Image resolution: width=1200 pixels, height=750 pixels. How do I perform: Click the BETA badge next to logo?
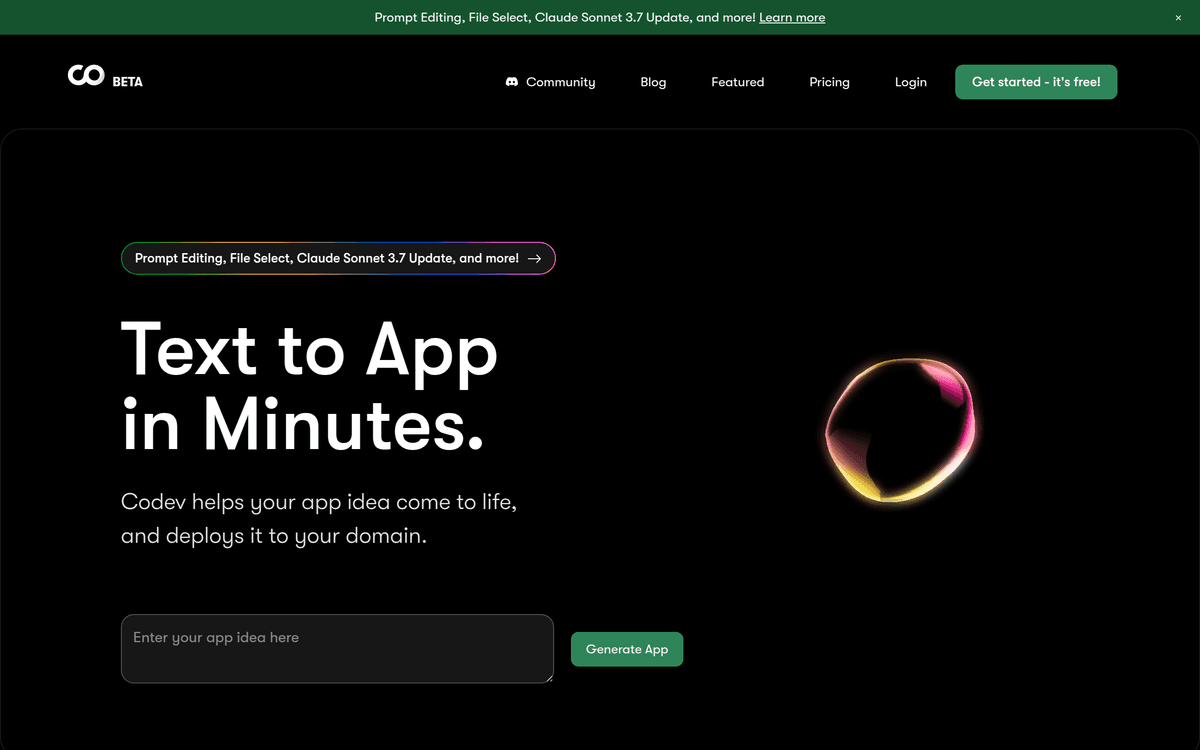point(128,82)
